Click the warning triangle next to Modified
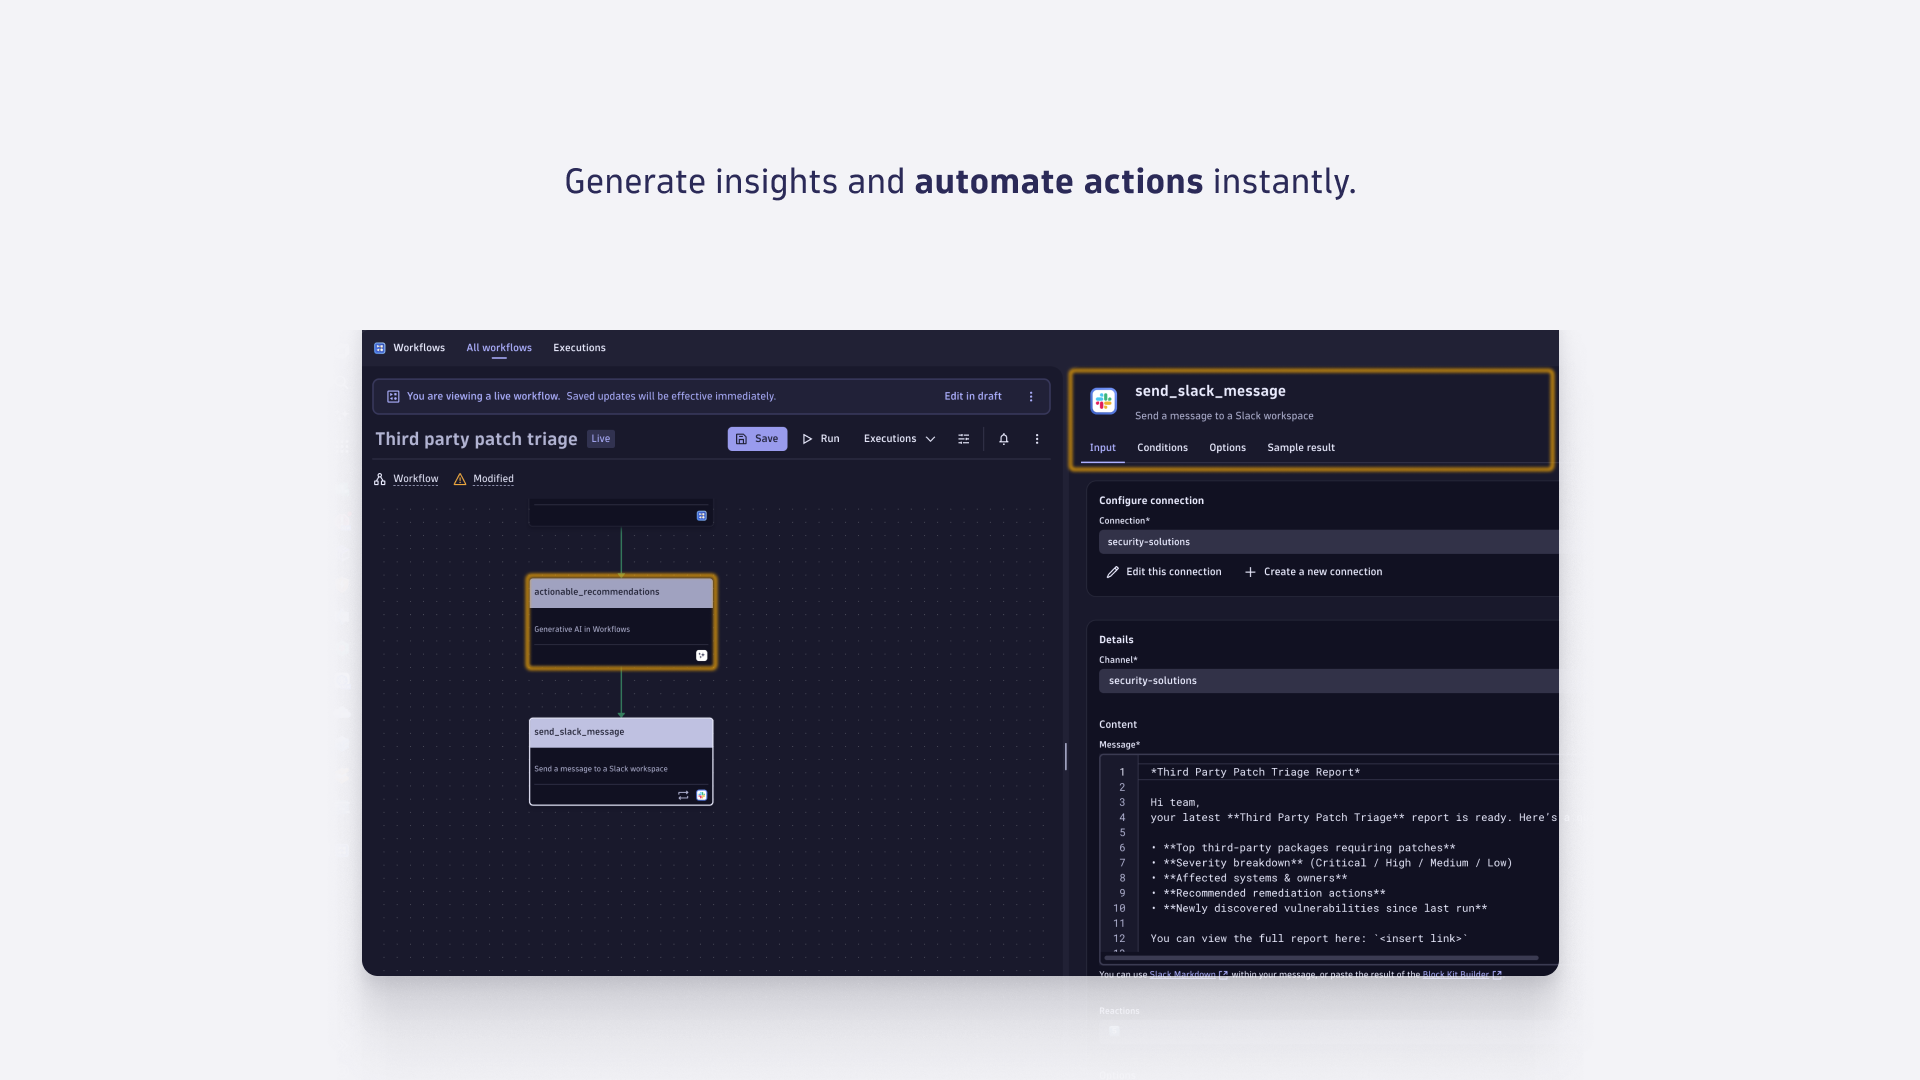 459,479
